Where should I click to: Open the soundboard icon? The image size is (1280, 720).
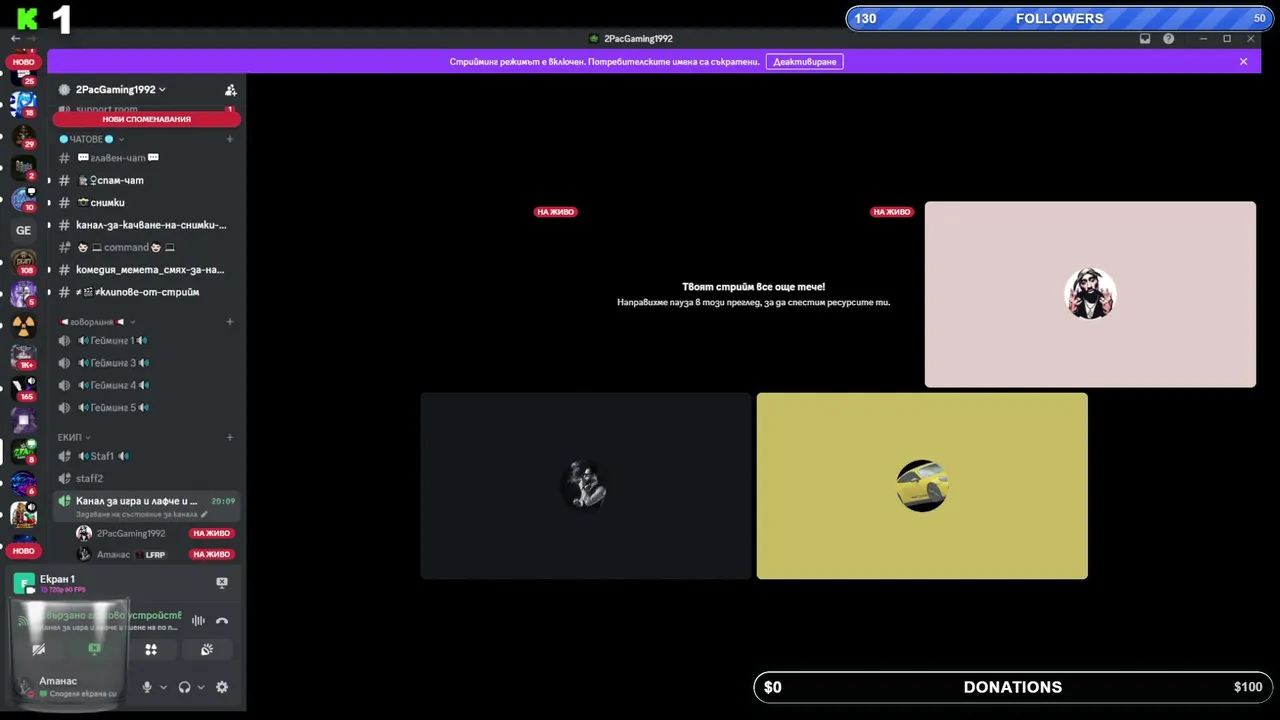point(207,649)
